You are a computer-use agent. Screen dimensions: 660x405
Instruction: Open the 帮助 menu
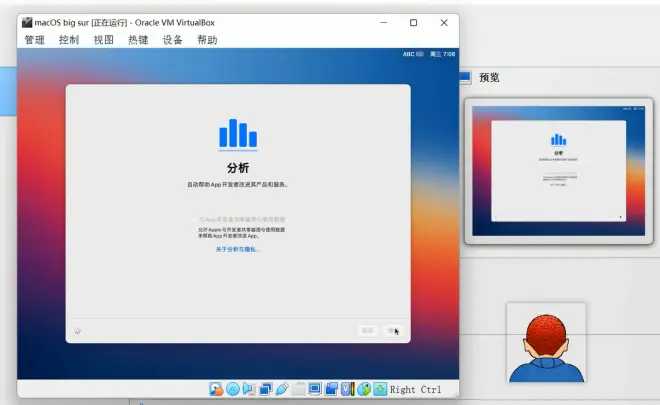[x=207, y=40]
